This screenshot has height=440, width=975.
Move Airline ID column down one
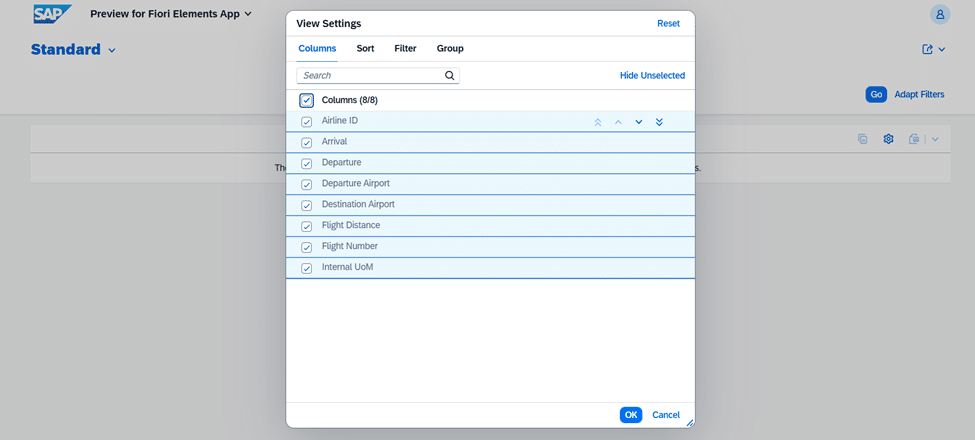(x=639, y=122)
